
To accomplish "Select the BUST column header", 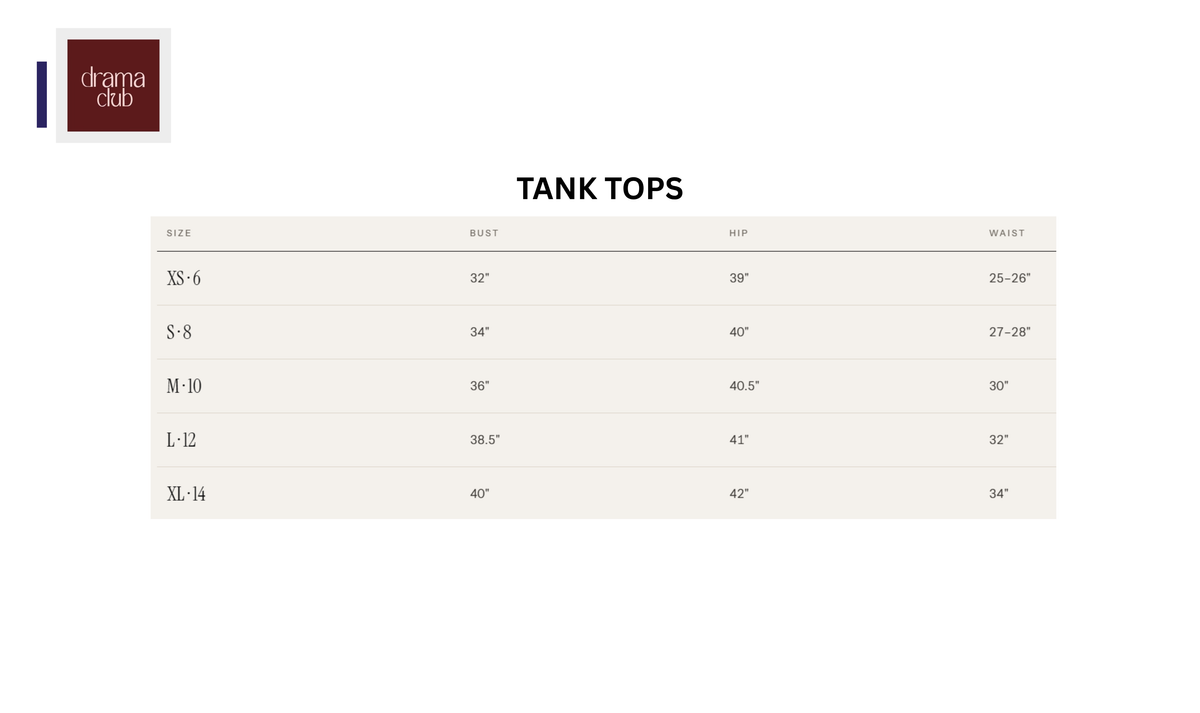I will click(x=484, y=233).
